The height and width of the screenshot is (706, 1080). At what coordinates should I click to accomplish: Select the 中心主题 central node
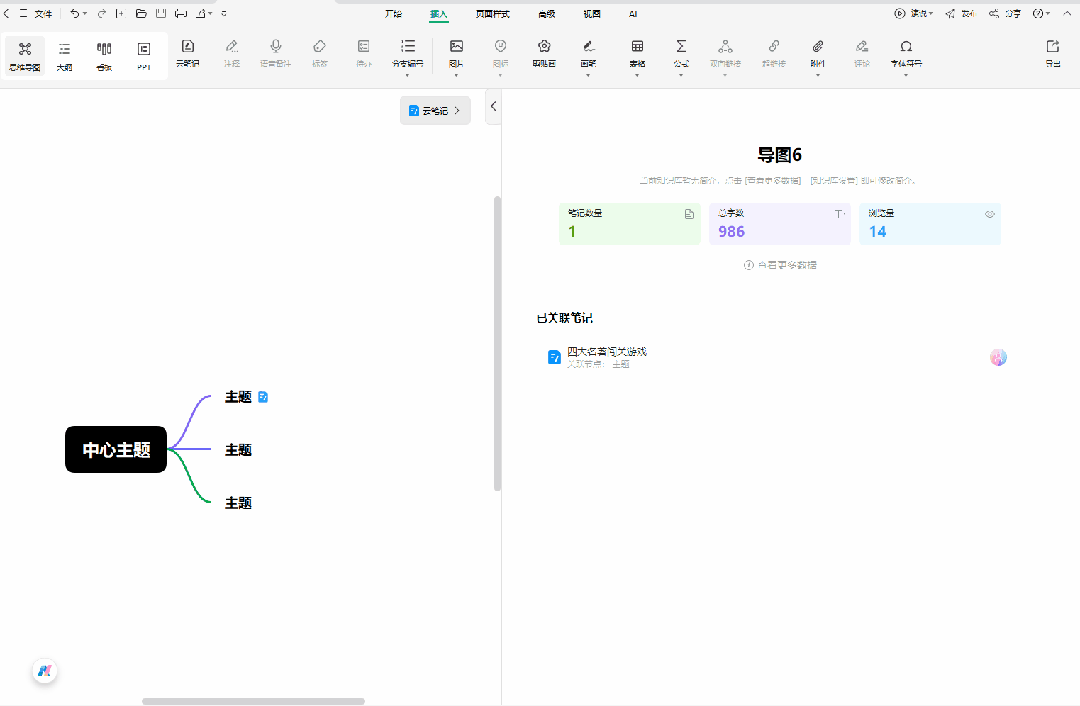point(116,449)
